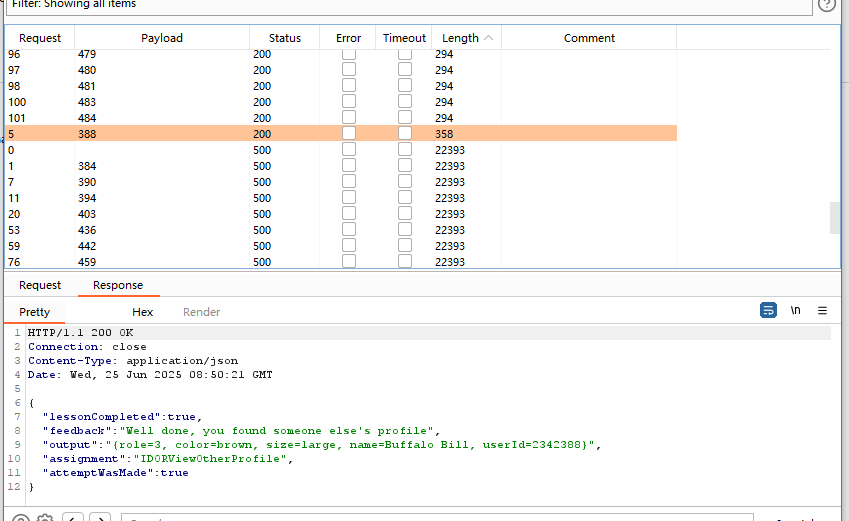This screenshot has height=521, width=849.
Task: Sort results by the Length column header
Action: pos(466,38)
